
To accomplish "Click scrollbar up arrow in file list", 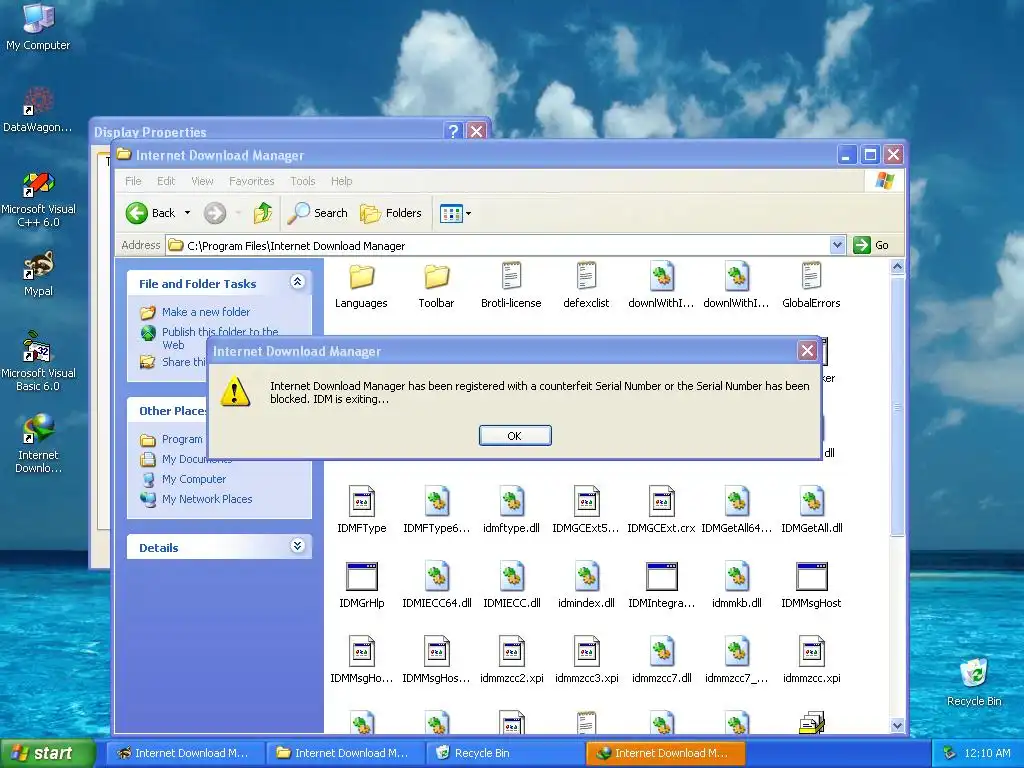I will point(897,266).
